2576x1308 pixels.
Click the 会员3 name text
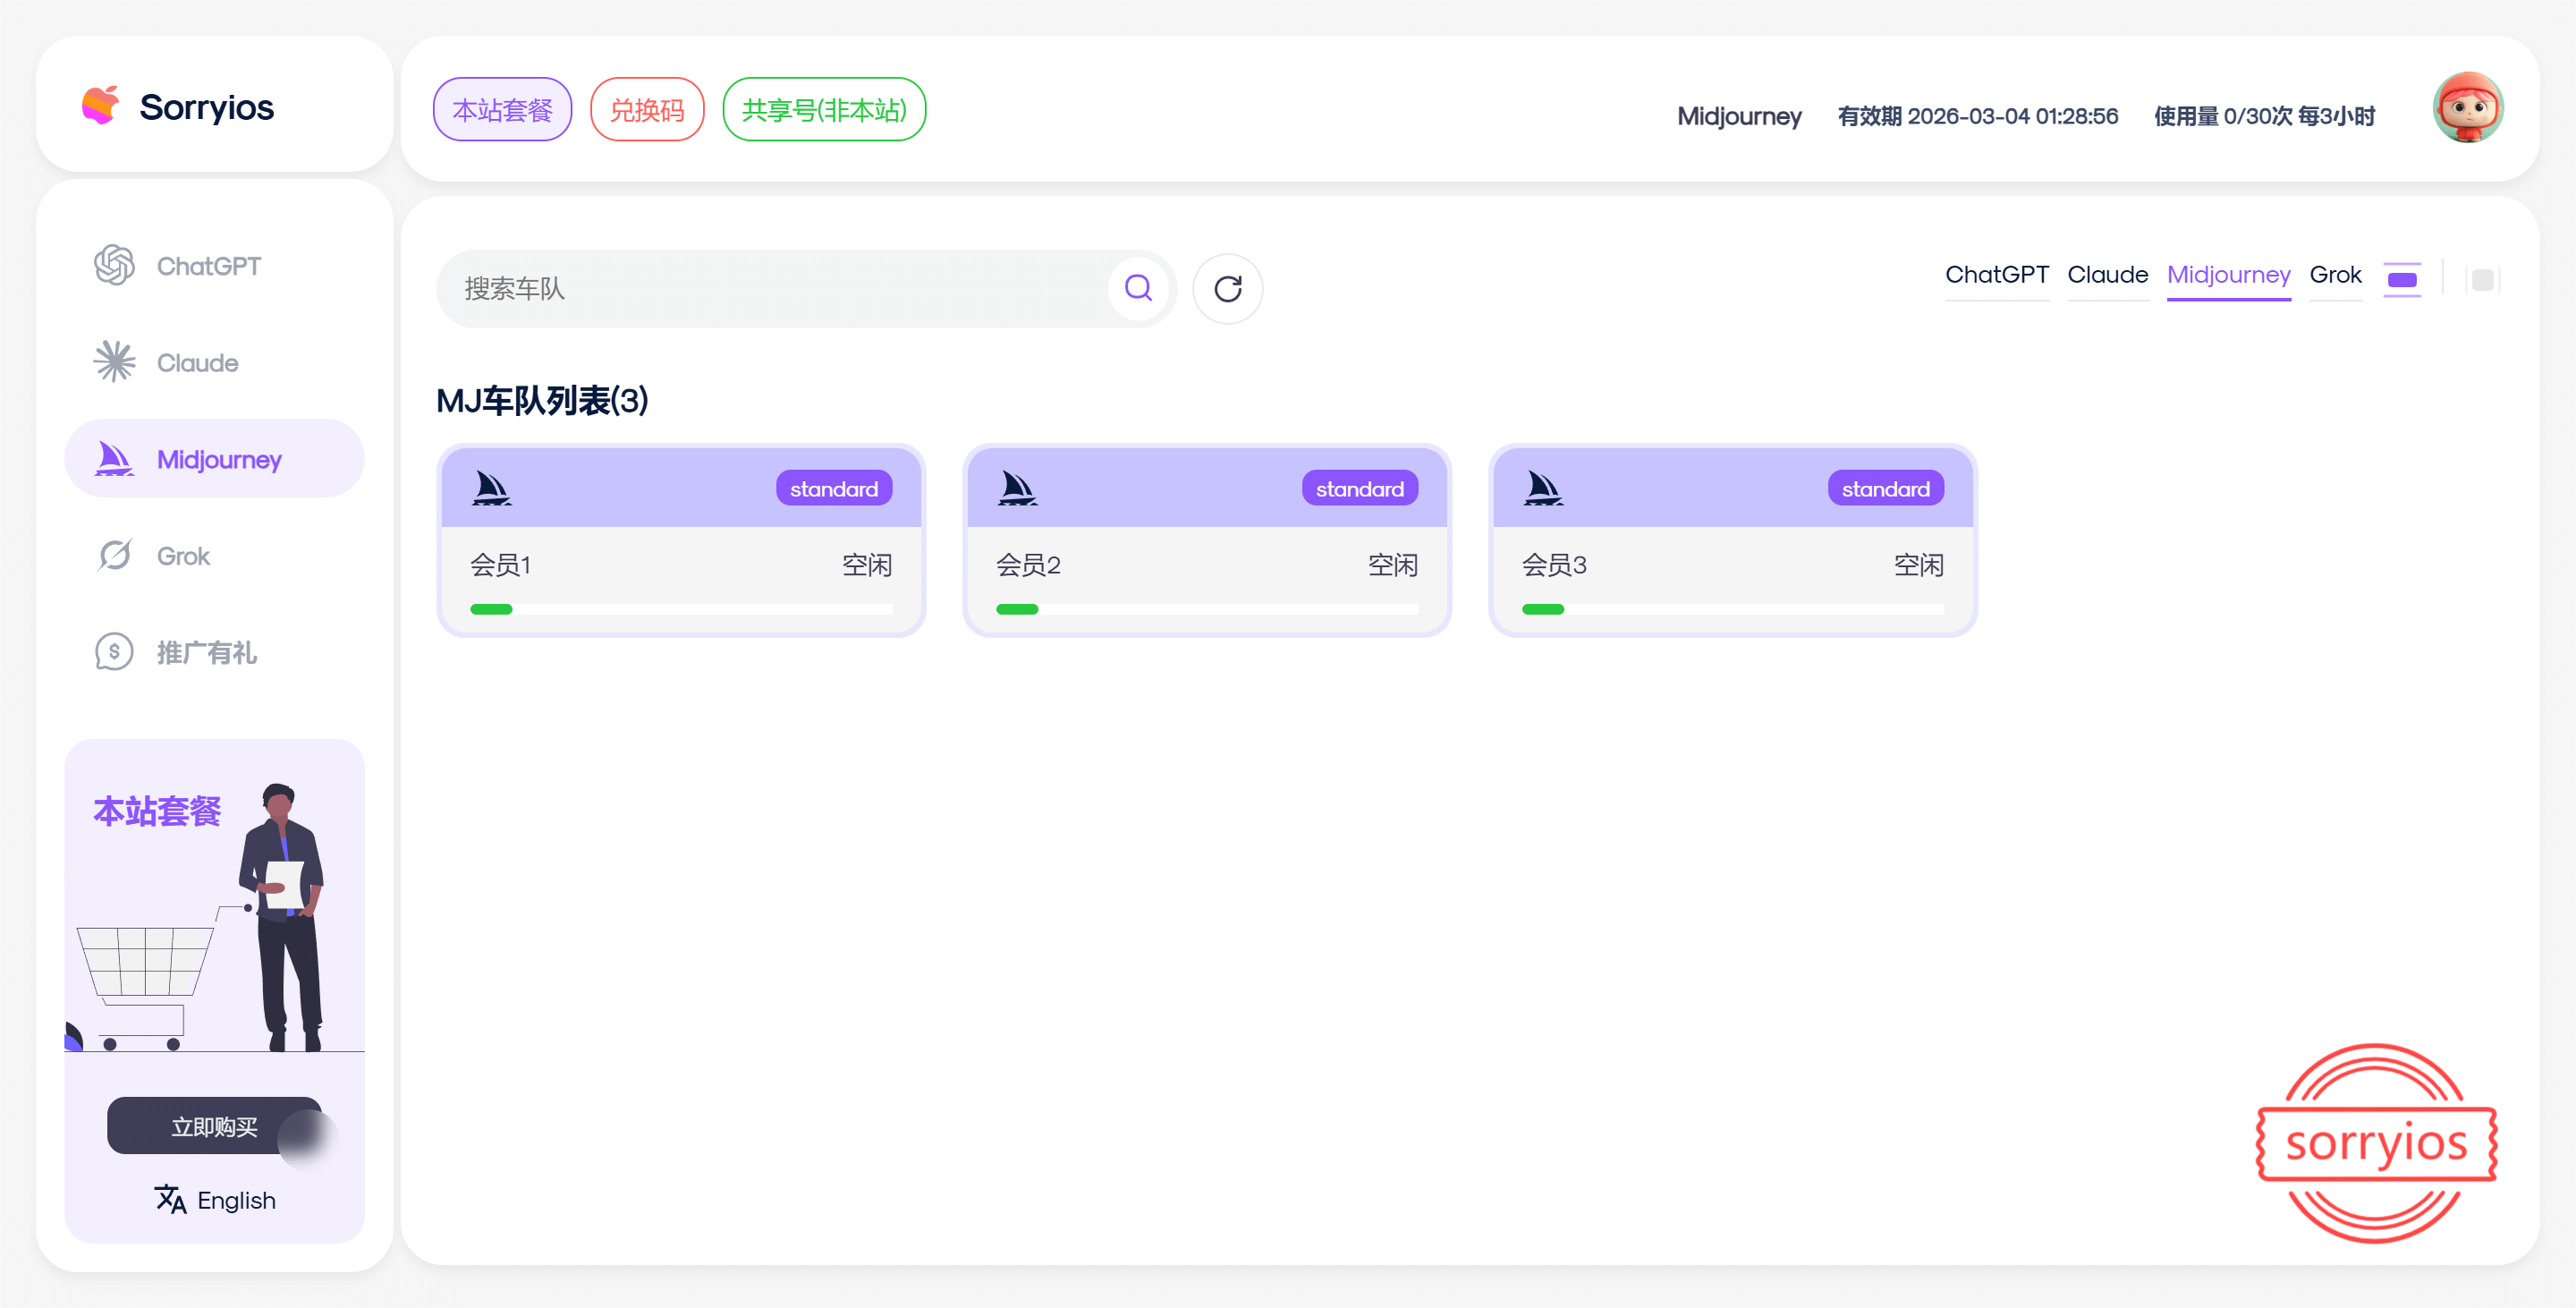point(1554,565)
